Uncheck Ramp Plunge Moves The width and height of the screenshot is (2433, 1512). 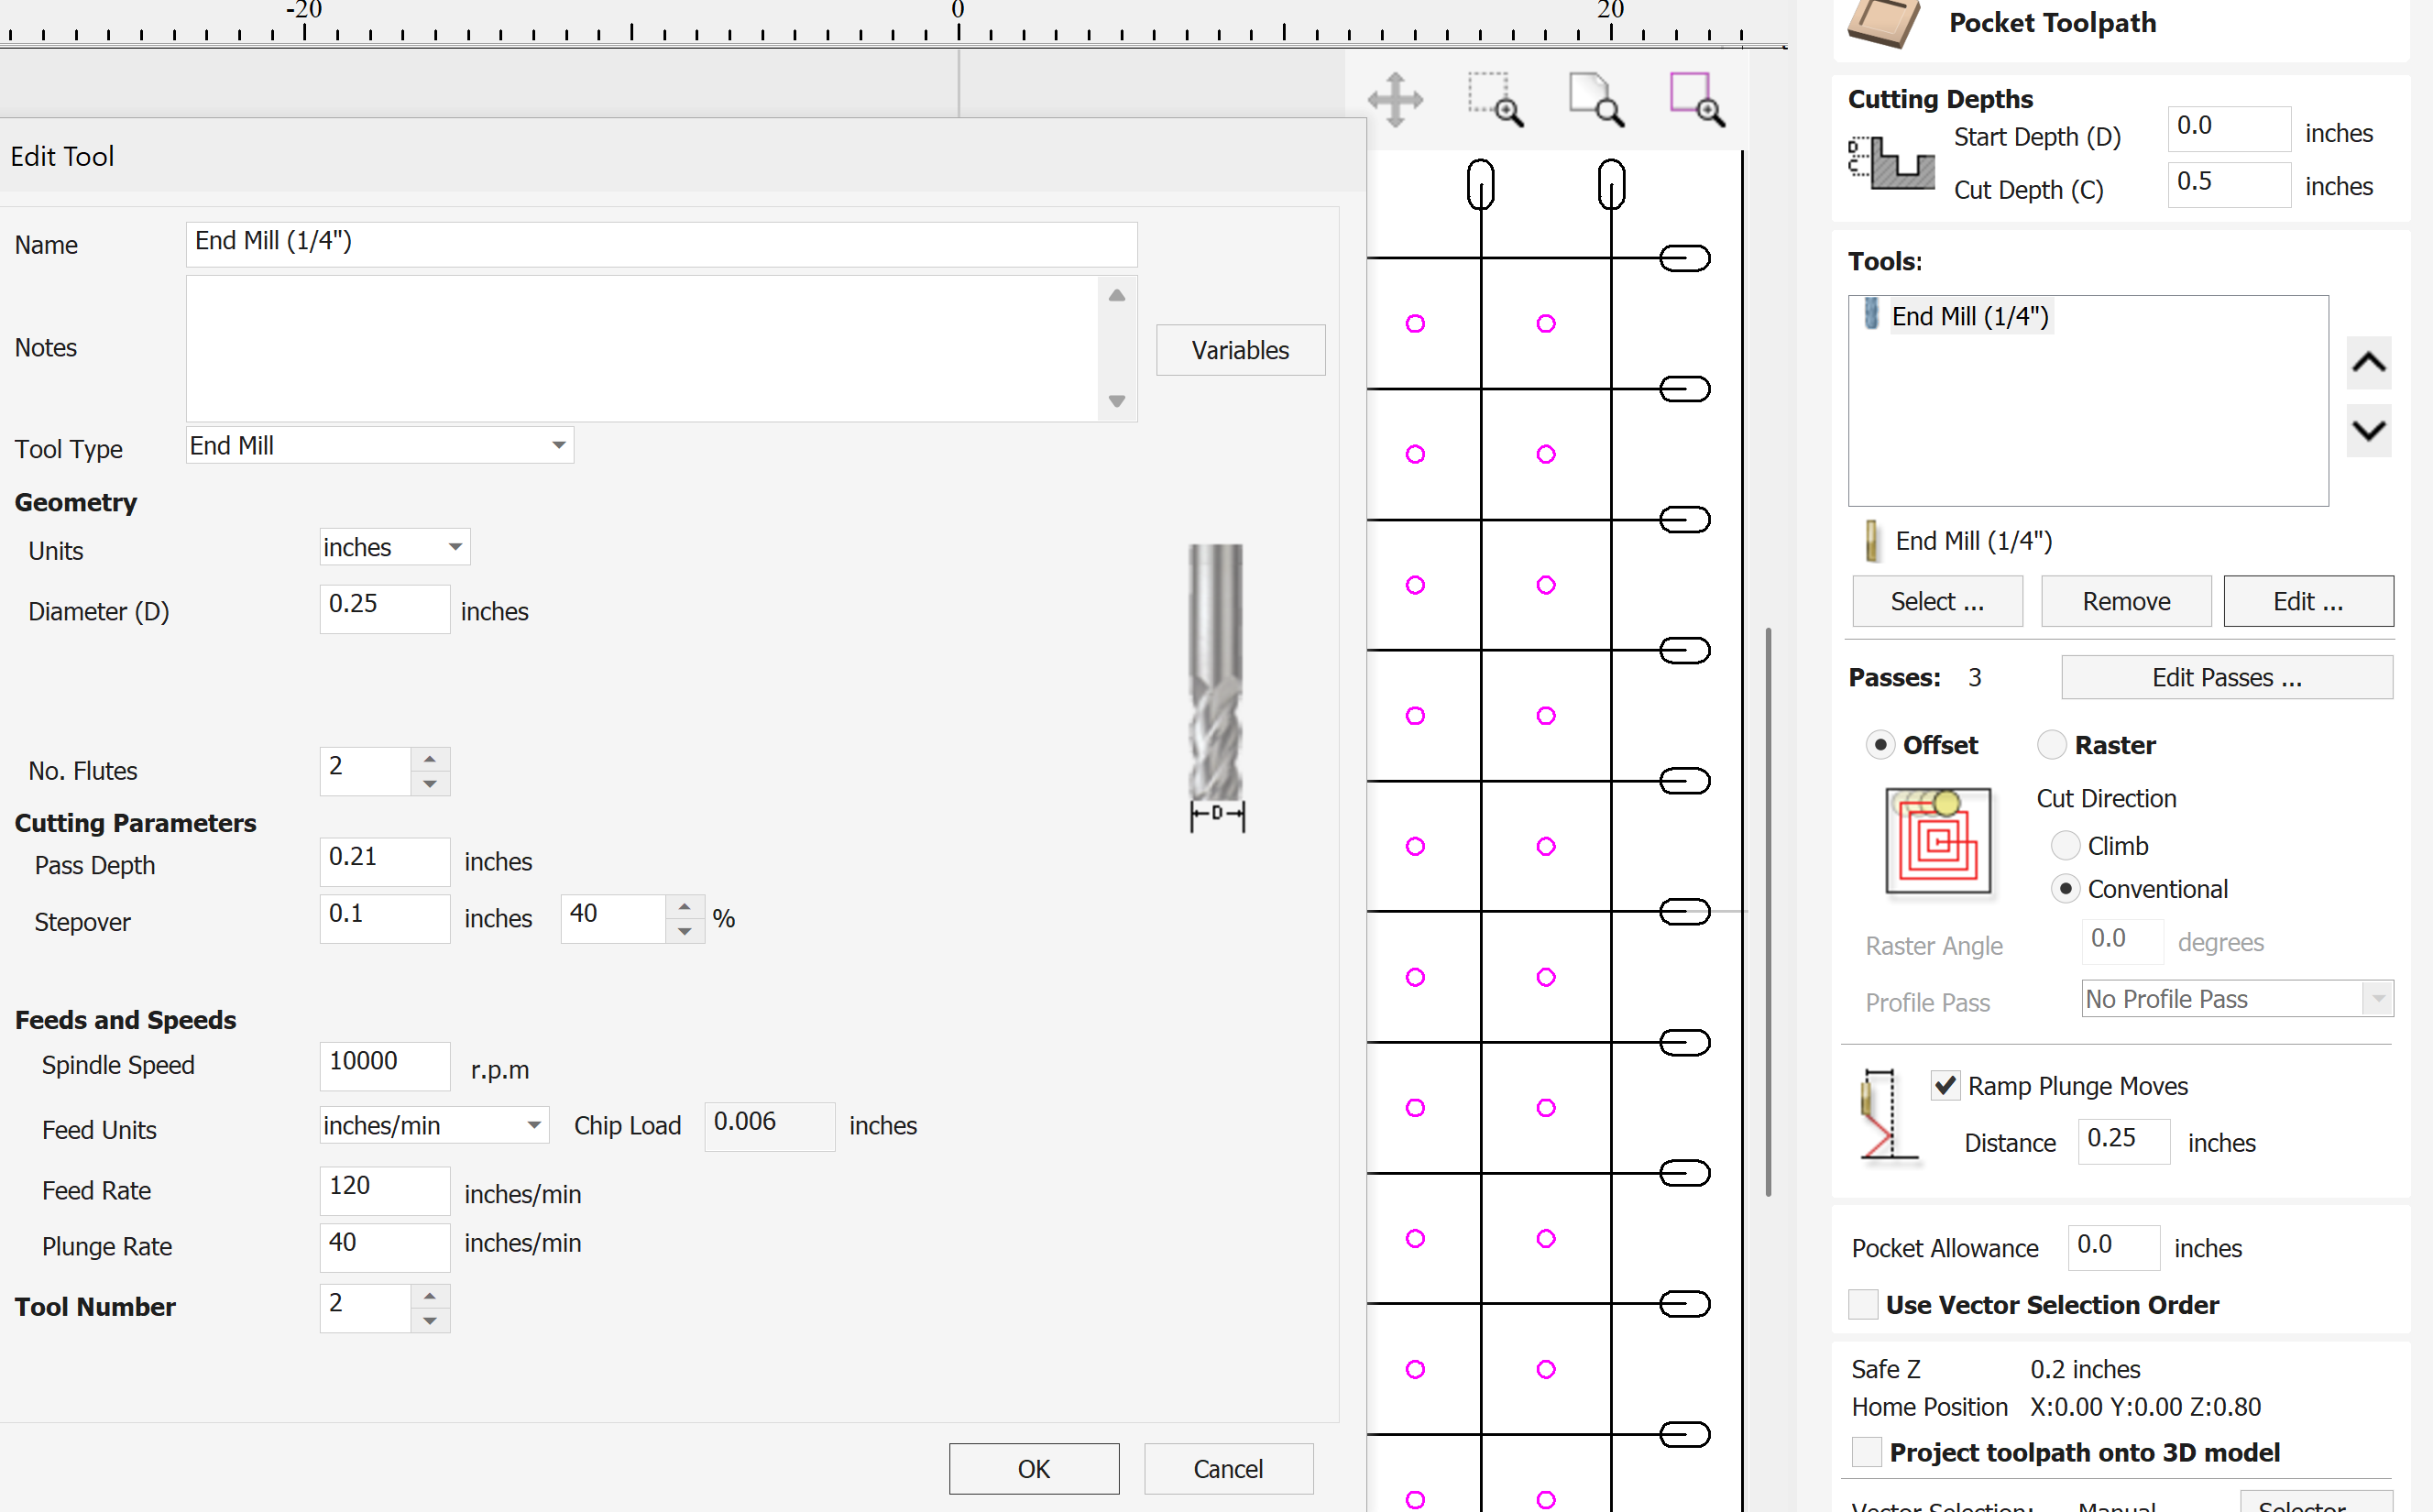pyautogui.click(x=1945, y=1086)
